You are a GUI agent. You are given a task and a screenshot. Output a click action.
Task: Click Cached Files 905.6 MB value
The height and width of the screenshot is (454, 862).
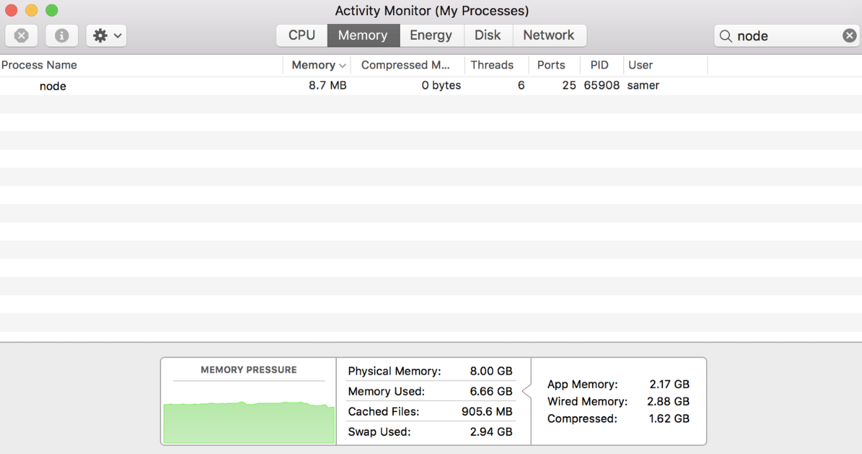[x=487, y=412]
